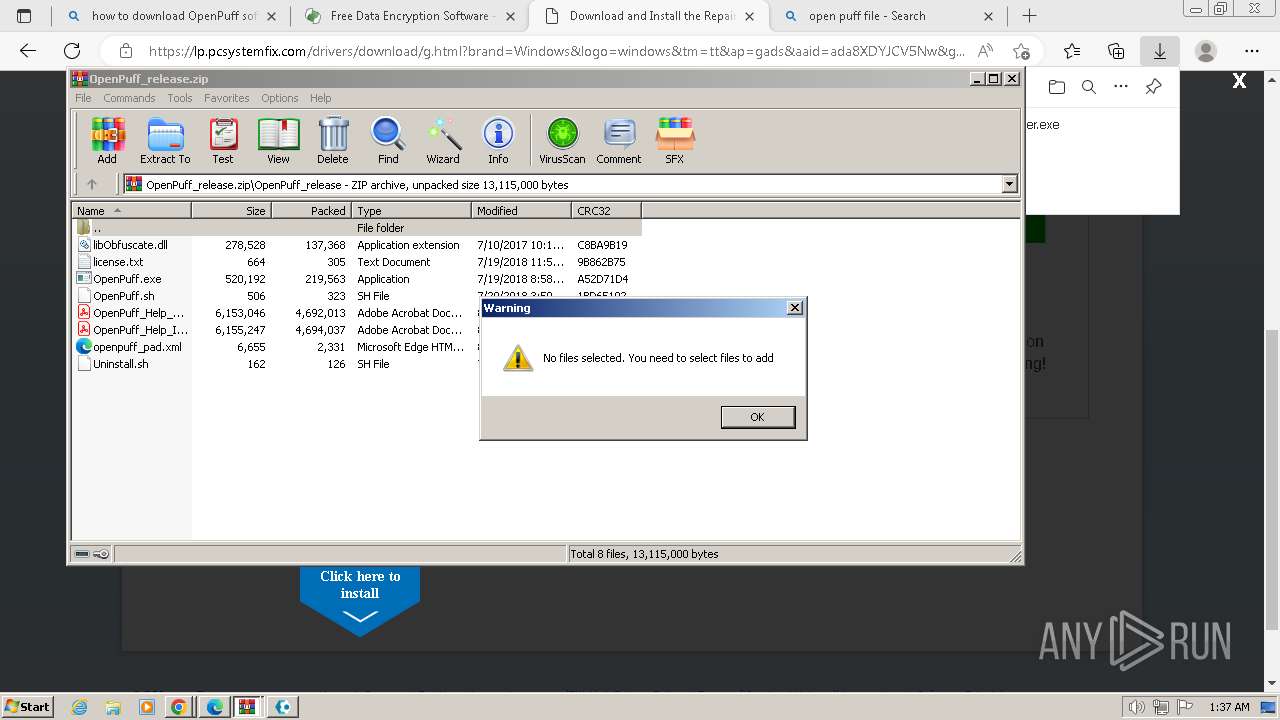Open the File menu in WinRAR
The height and width of the screenshot is (720, 1280).
pos(83,98)
